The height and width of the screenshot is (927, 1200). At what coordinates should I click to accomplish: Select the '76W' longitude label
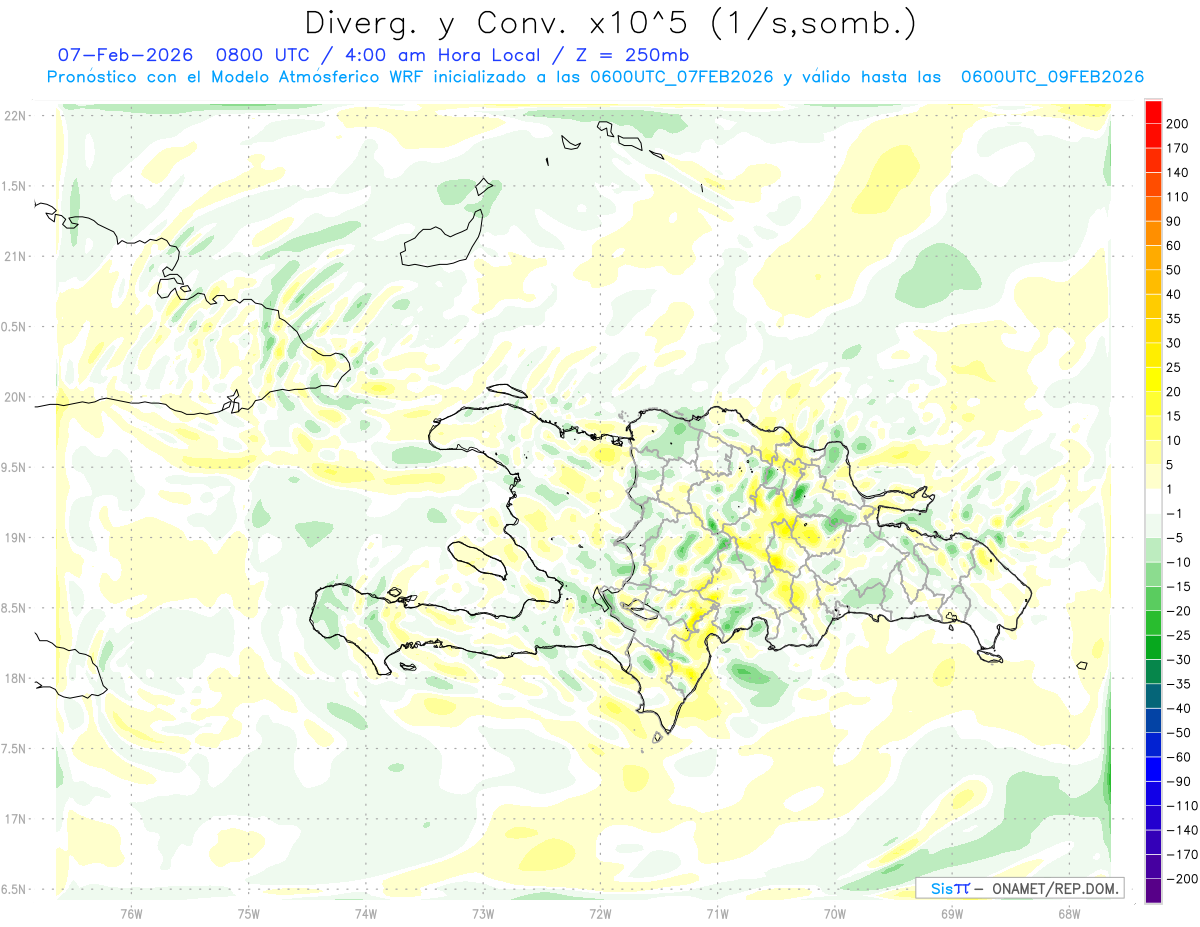tap(131, 913)
